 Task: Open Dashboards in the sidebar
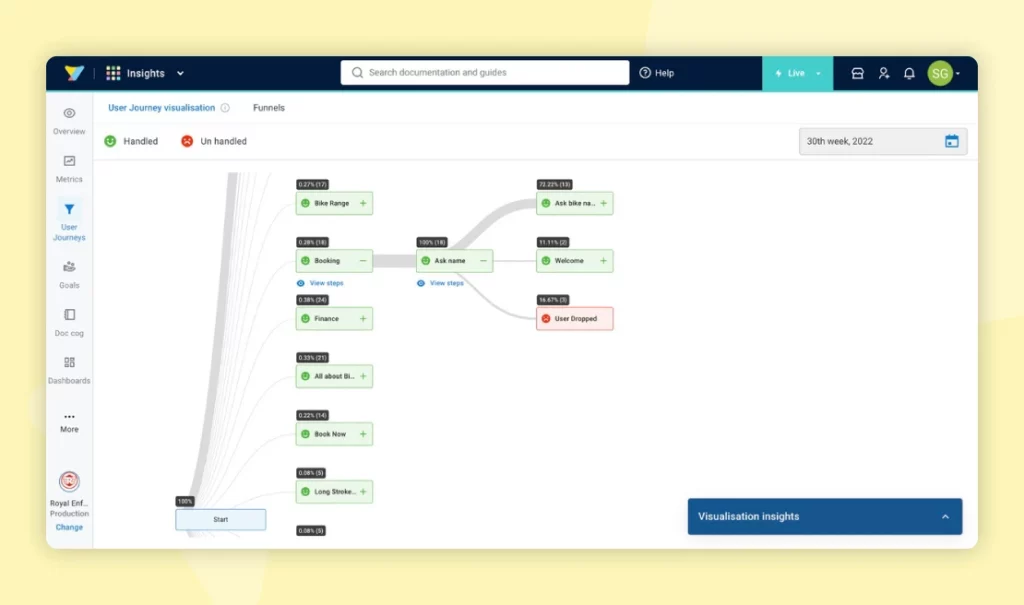pyautogui.click(x=69, y=370)
